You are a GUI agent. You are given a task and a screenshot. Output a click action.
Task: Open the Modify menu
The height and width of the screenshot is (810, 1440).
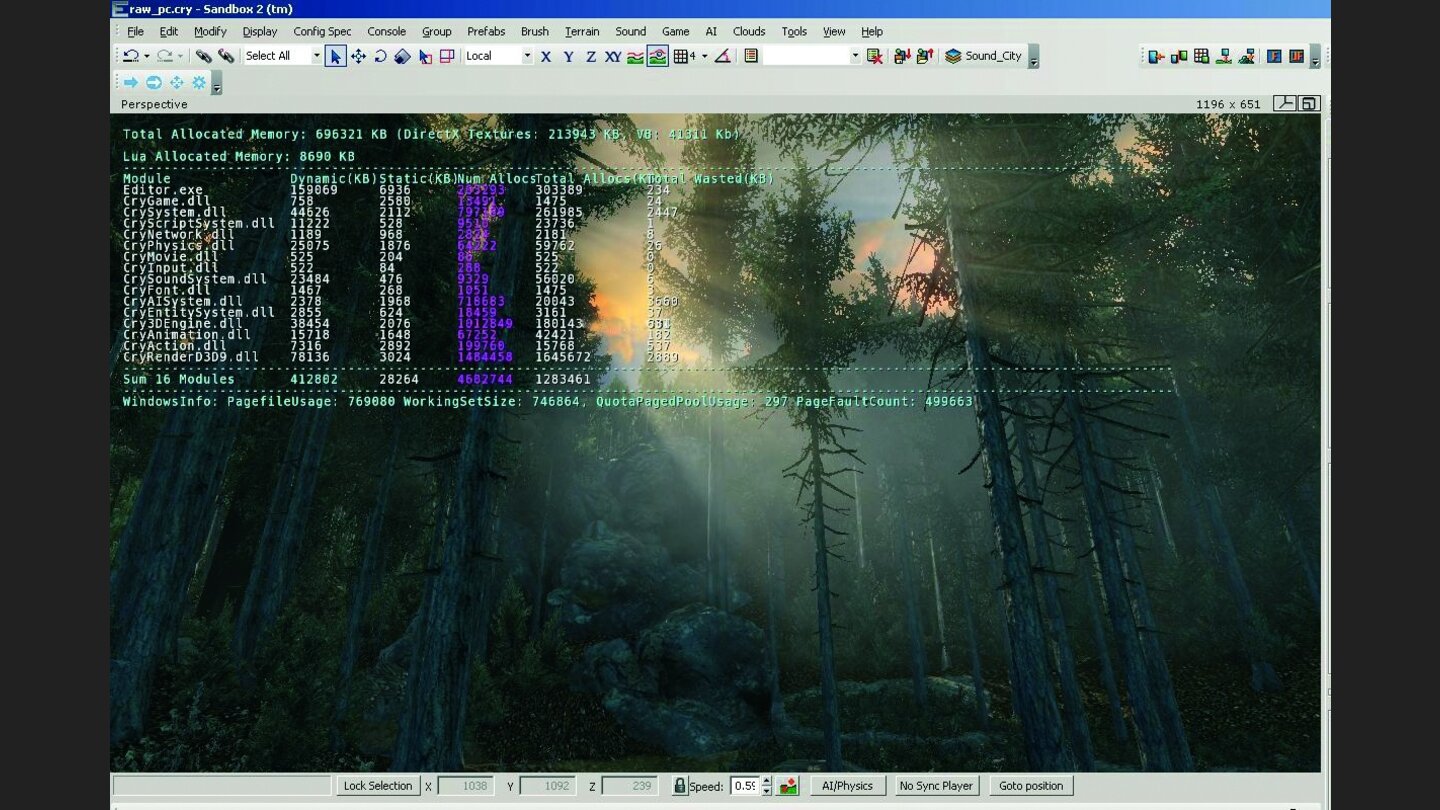pos(210,31)
